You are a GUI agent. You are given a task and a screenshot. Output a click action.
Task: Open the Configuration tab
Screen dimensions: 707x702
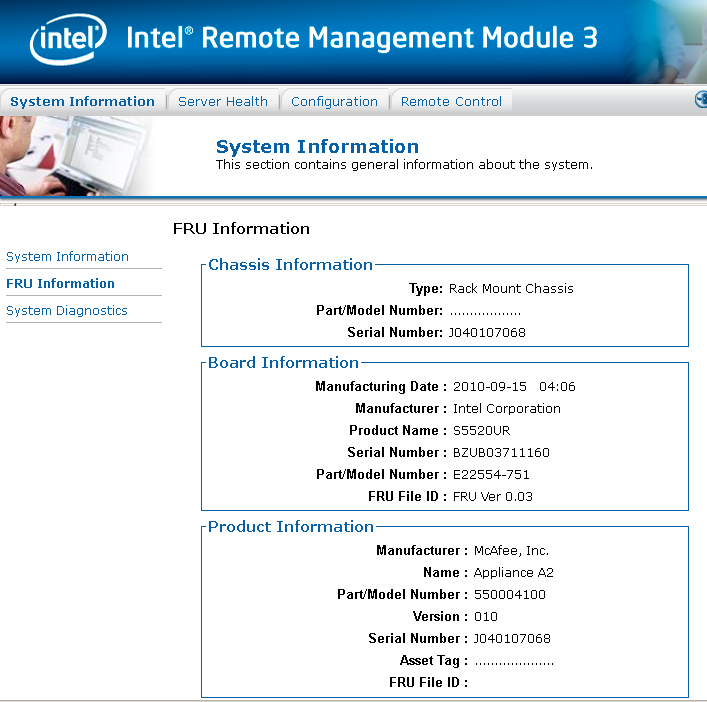334,102
